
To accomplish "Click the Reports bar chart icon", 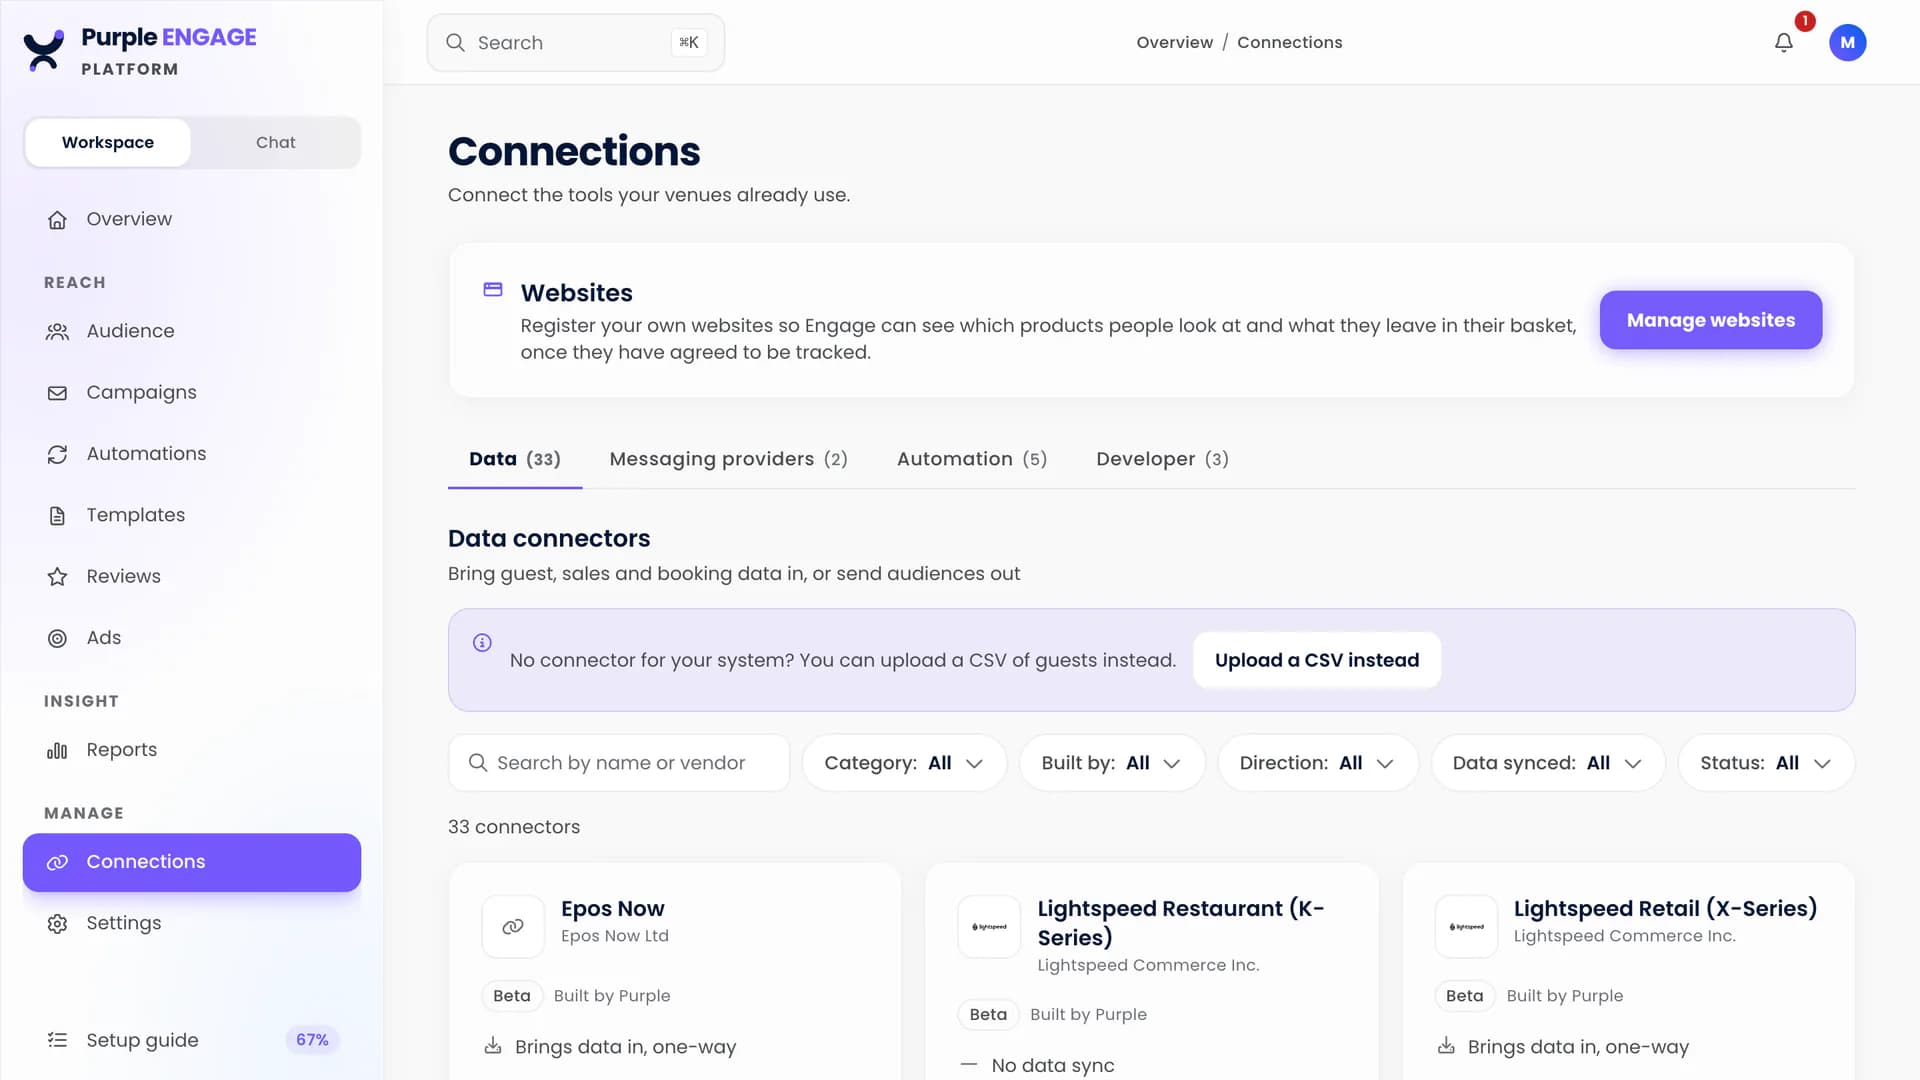I will 57,750.
